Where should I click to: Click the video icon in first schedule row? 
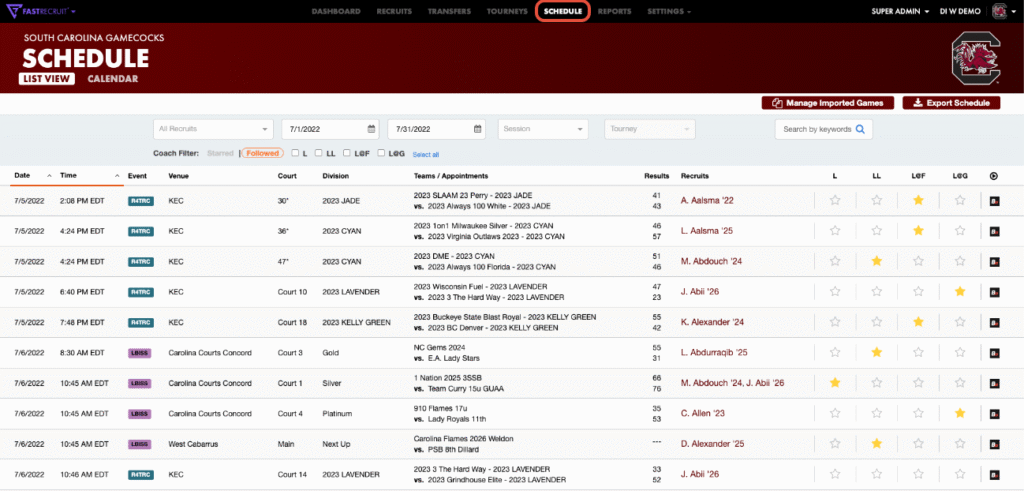[x=994, y=201]
